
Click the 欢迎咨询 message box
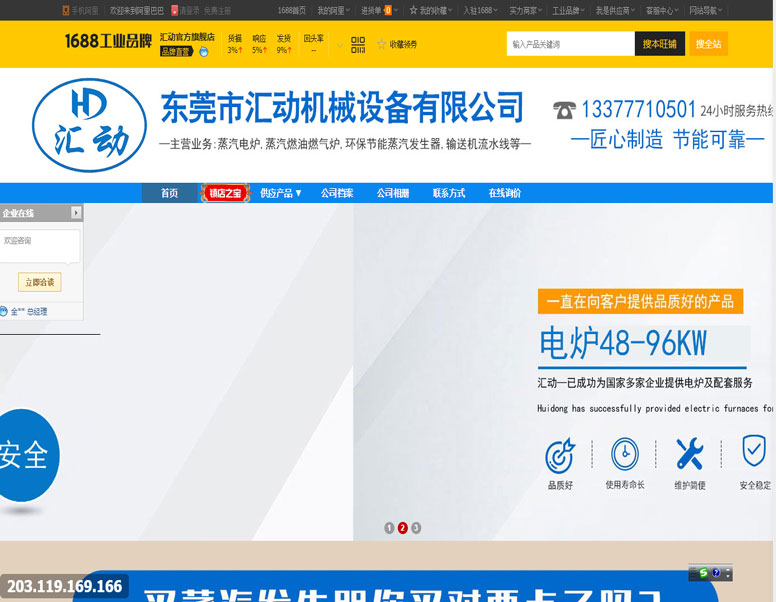39,246
